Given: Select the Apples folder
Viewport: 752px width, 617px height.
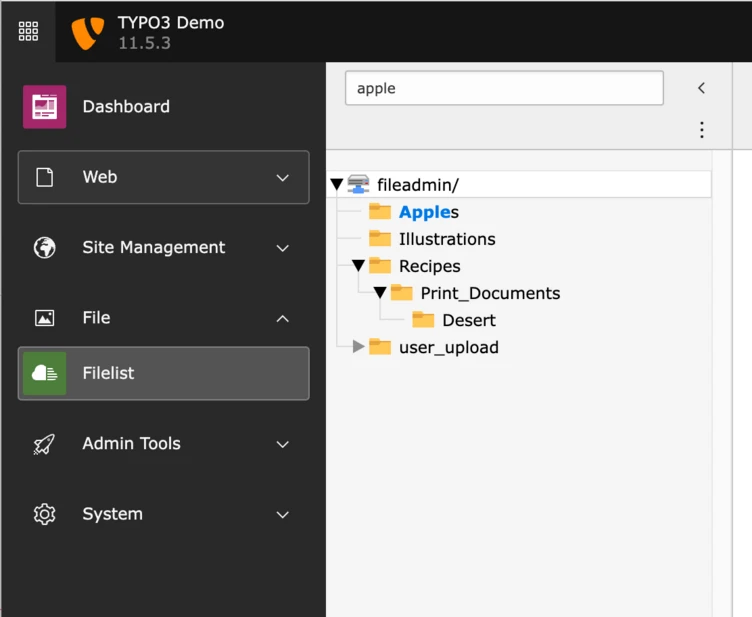Looking at the screenshot, I should [x=428, y=212].
